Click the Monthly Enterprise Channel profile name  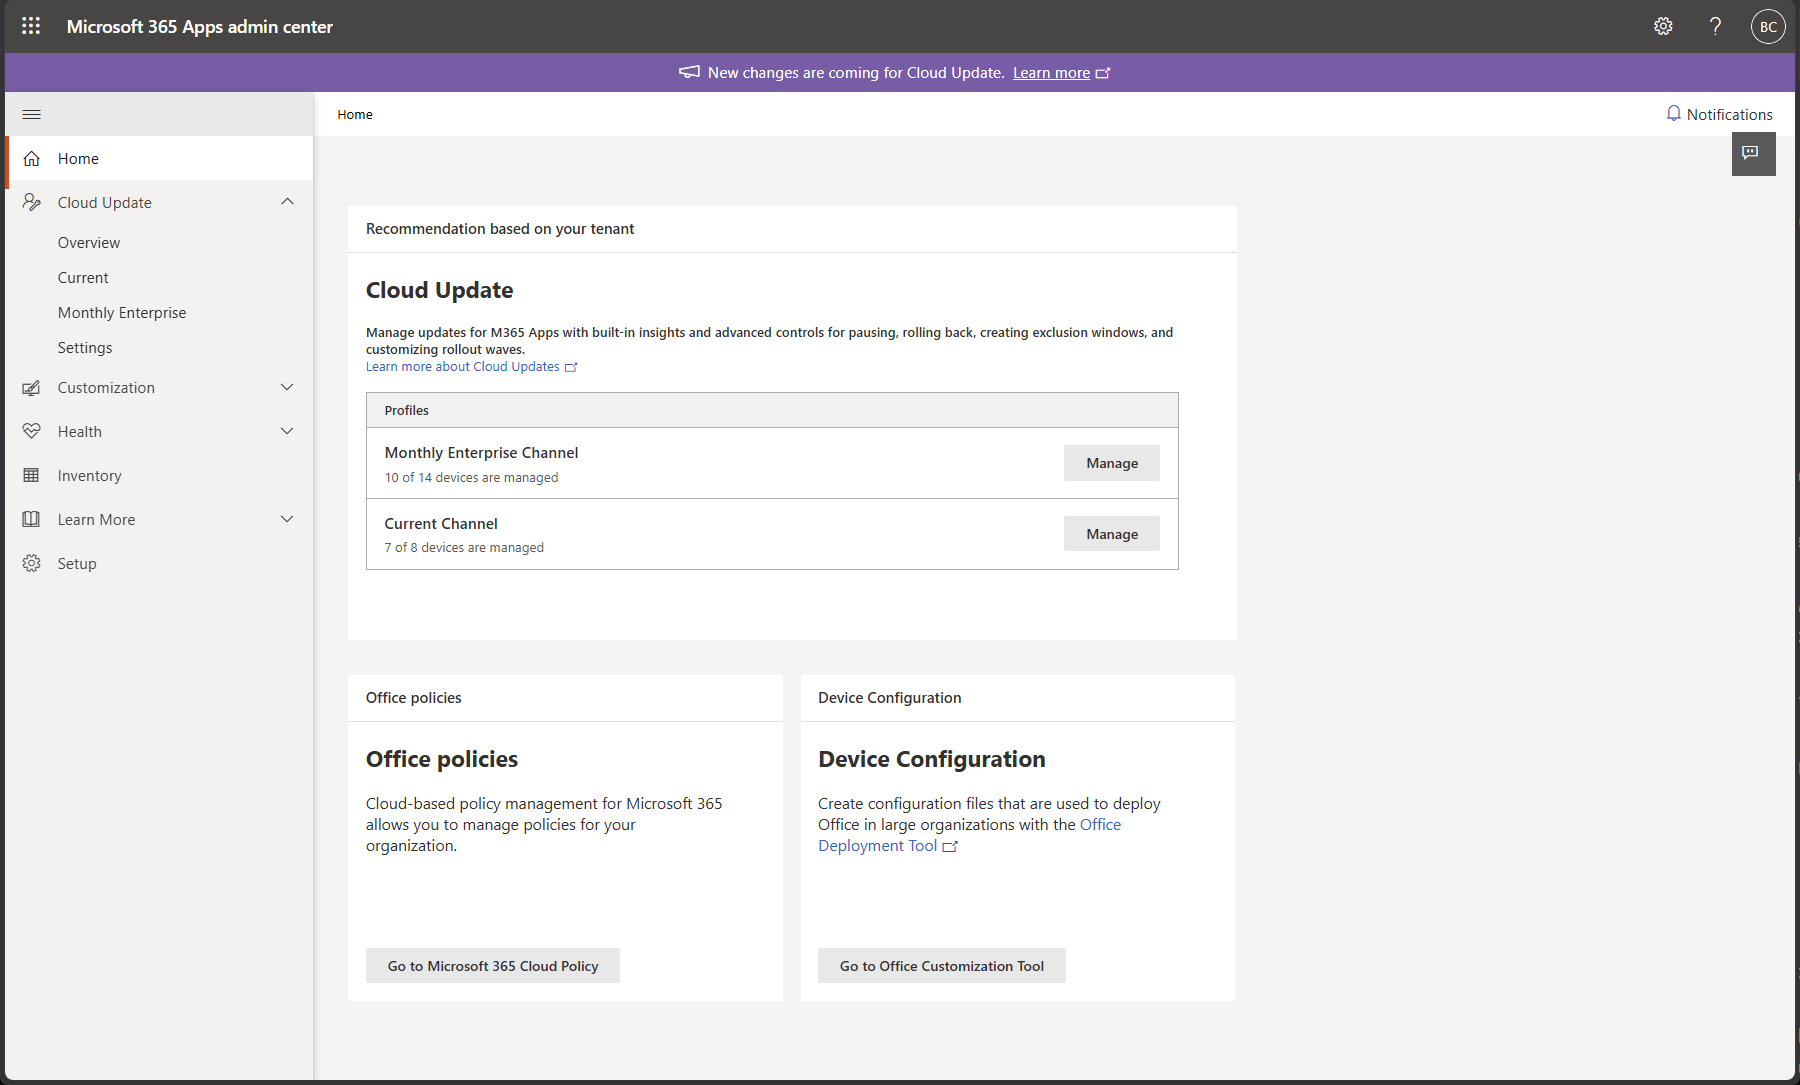point(481,453)
